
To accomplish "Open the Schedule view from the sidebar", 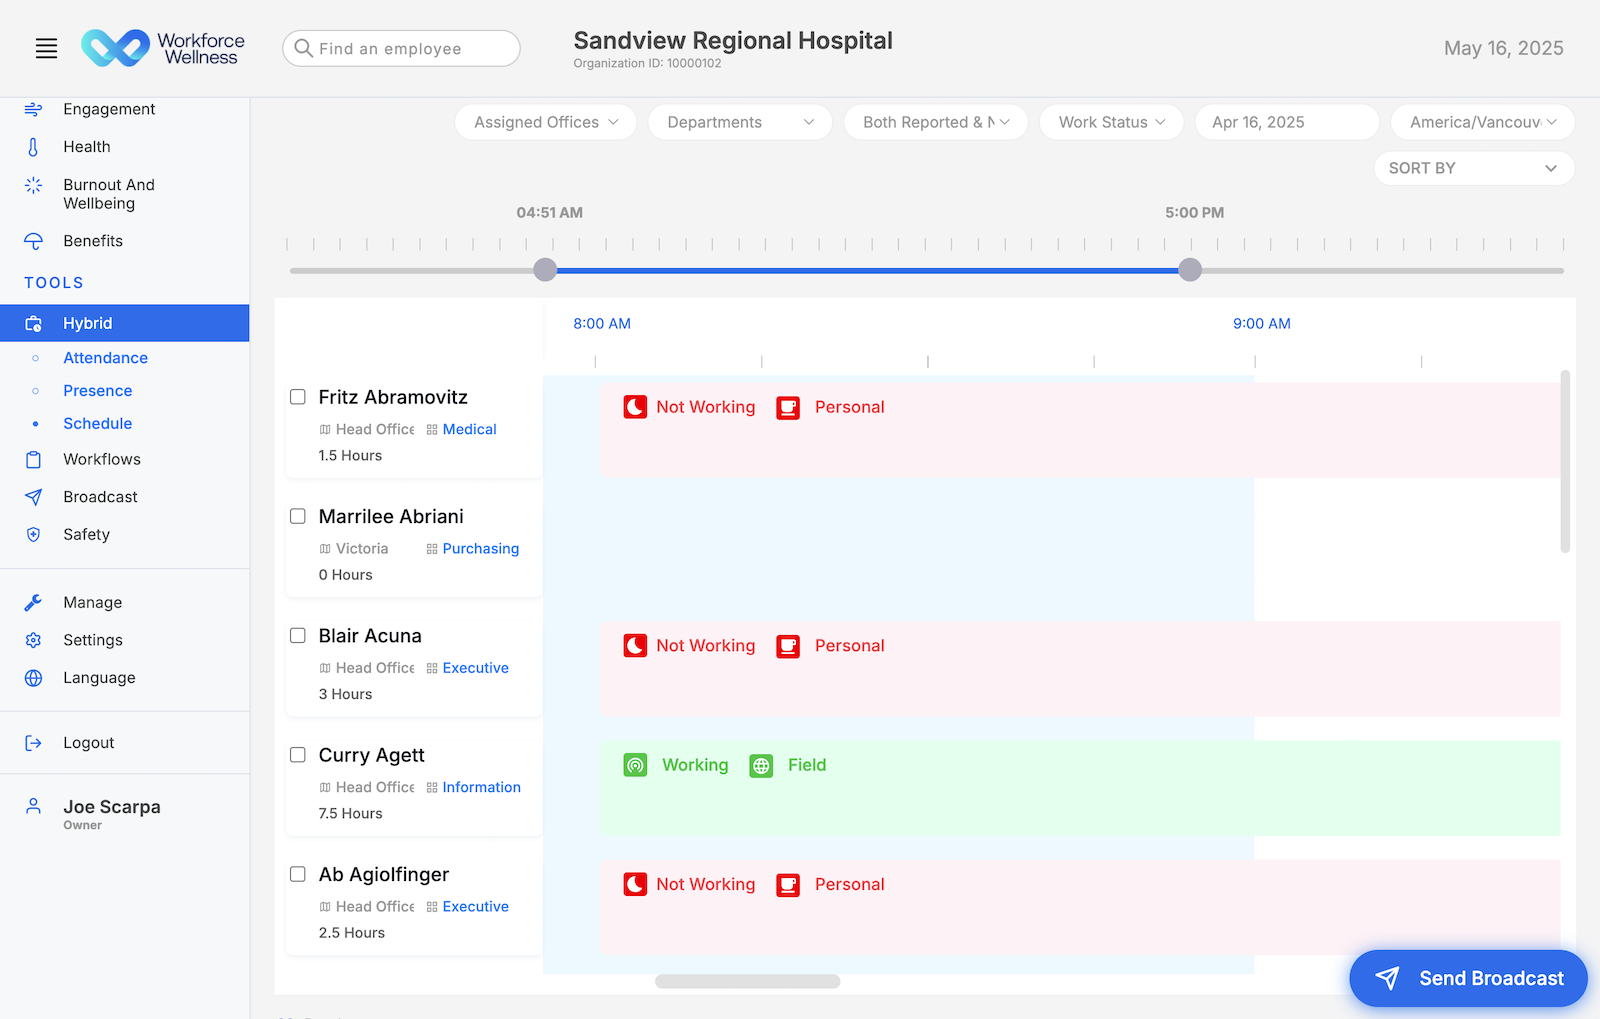I will (97, 423).
